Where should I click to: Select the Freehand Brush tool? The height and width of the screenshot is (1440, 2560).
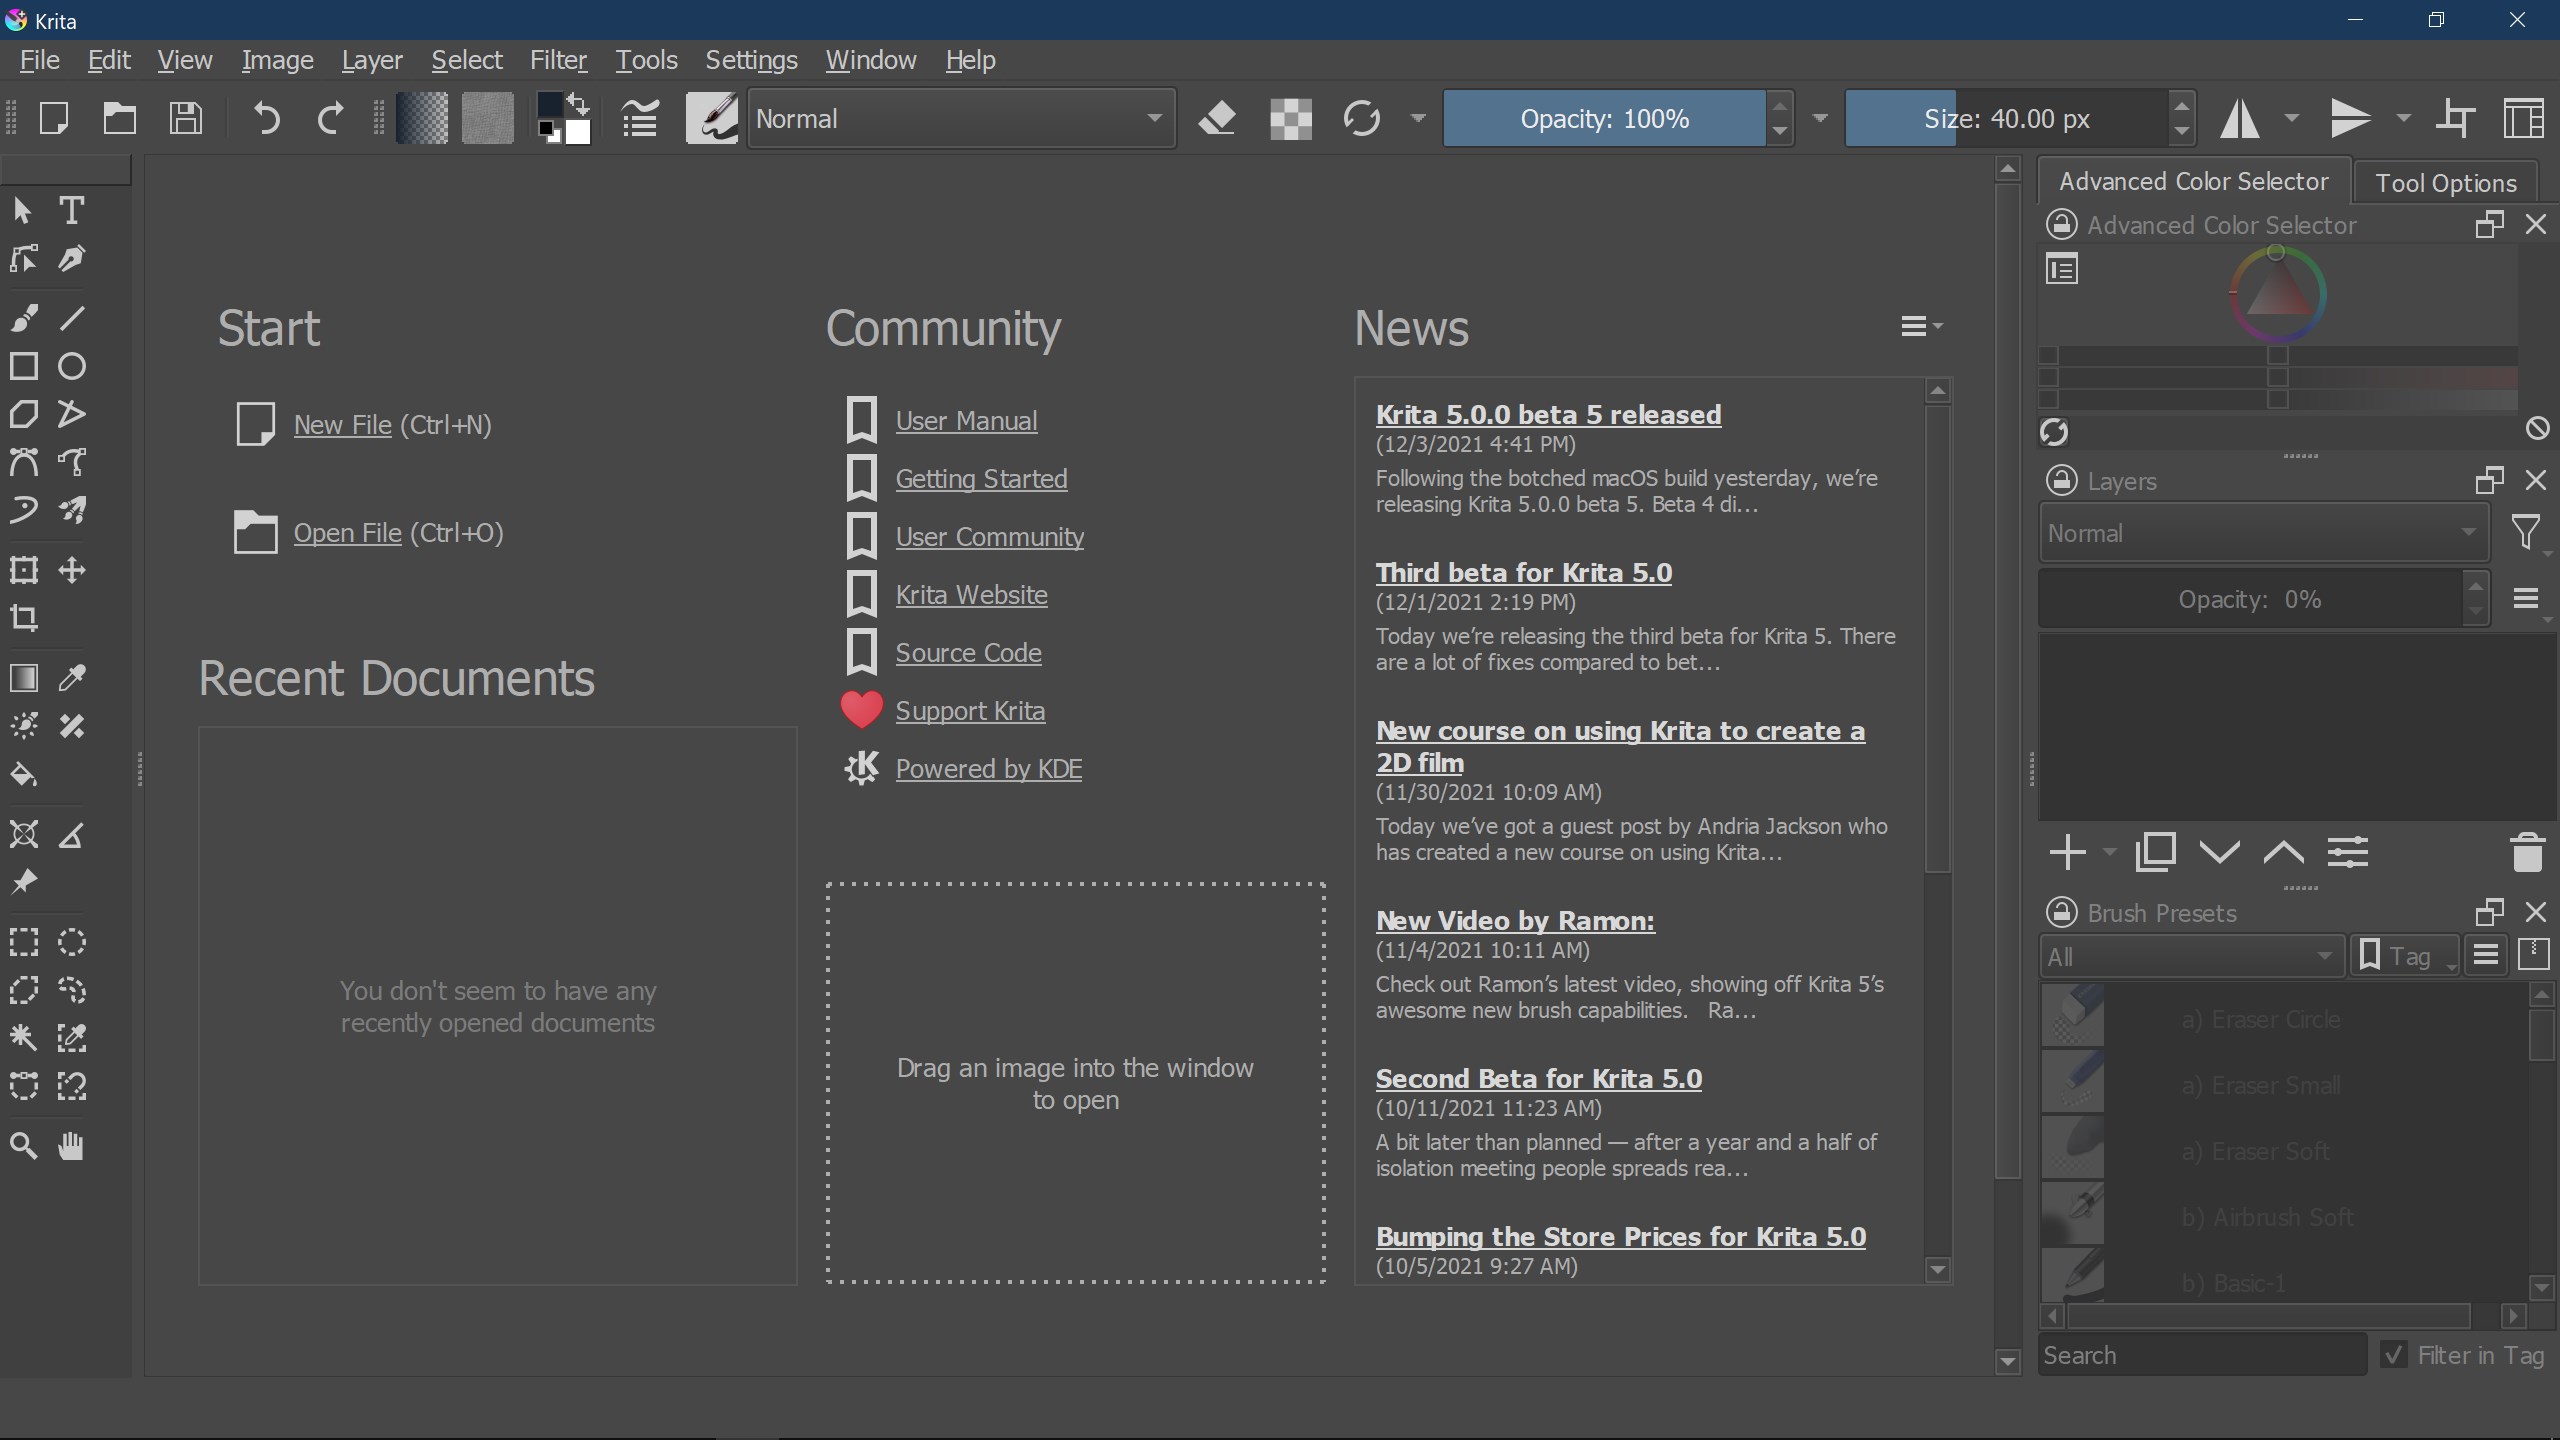point(24,317)
